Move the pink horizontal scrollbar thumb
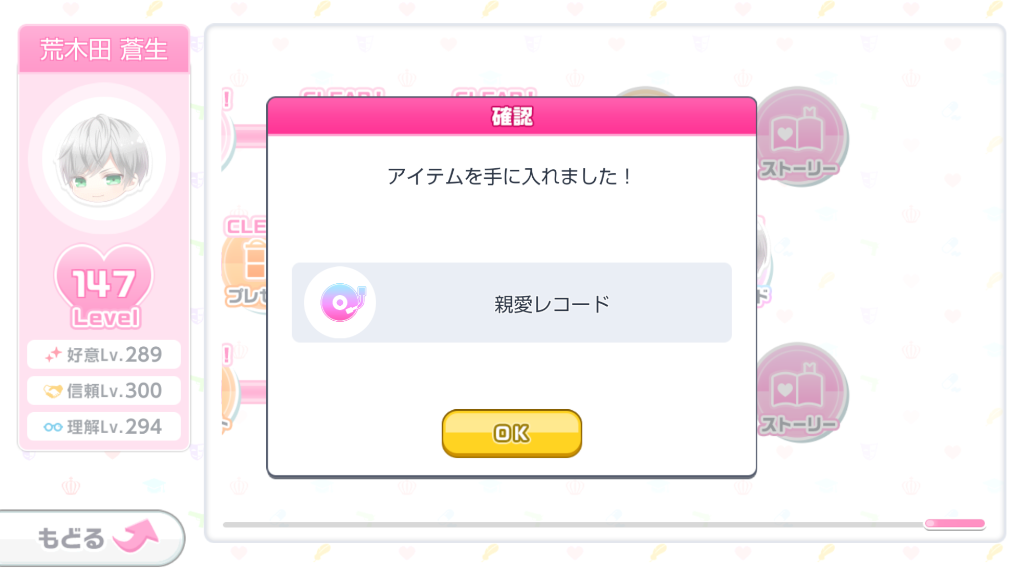1024x576 pixels. [955, 523]
